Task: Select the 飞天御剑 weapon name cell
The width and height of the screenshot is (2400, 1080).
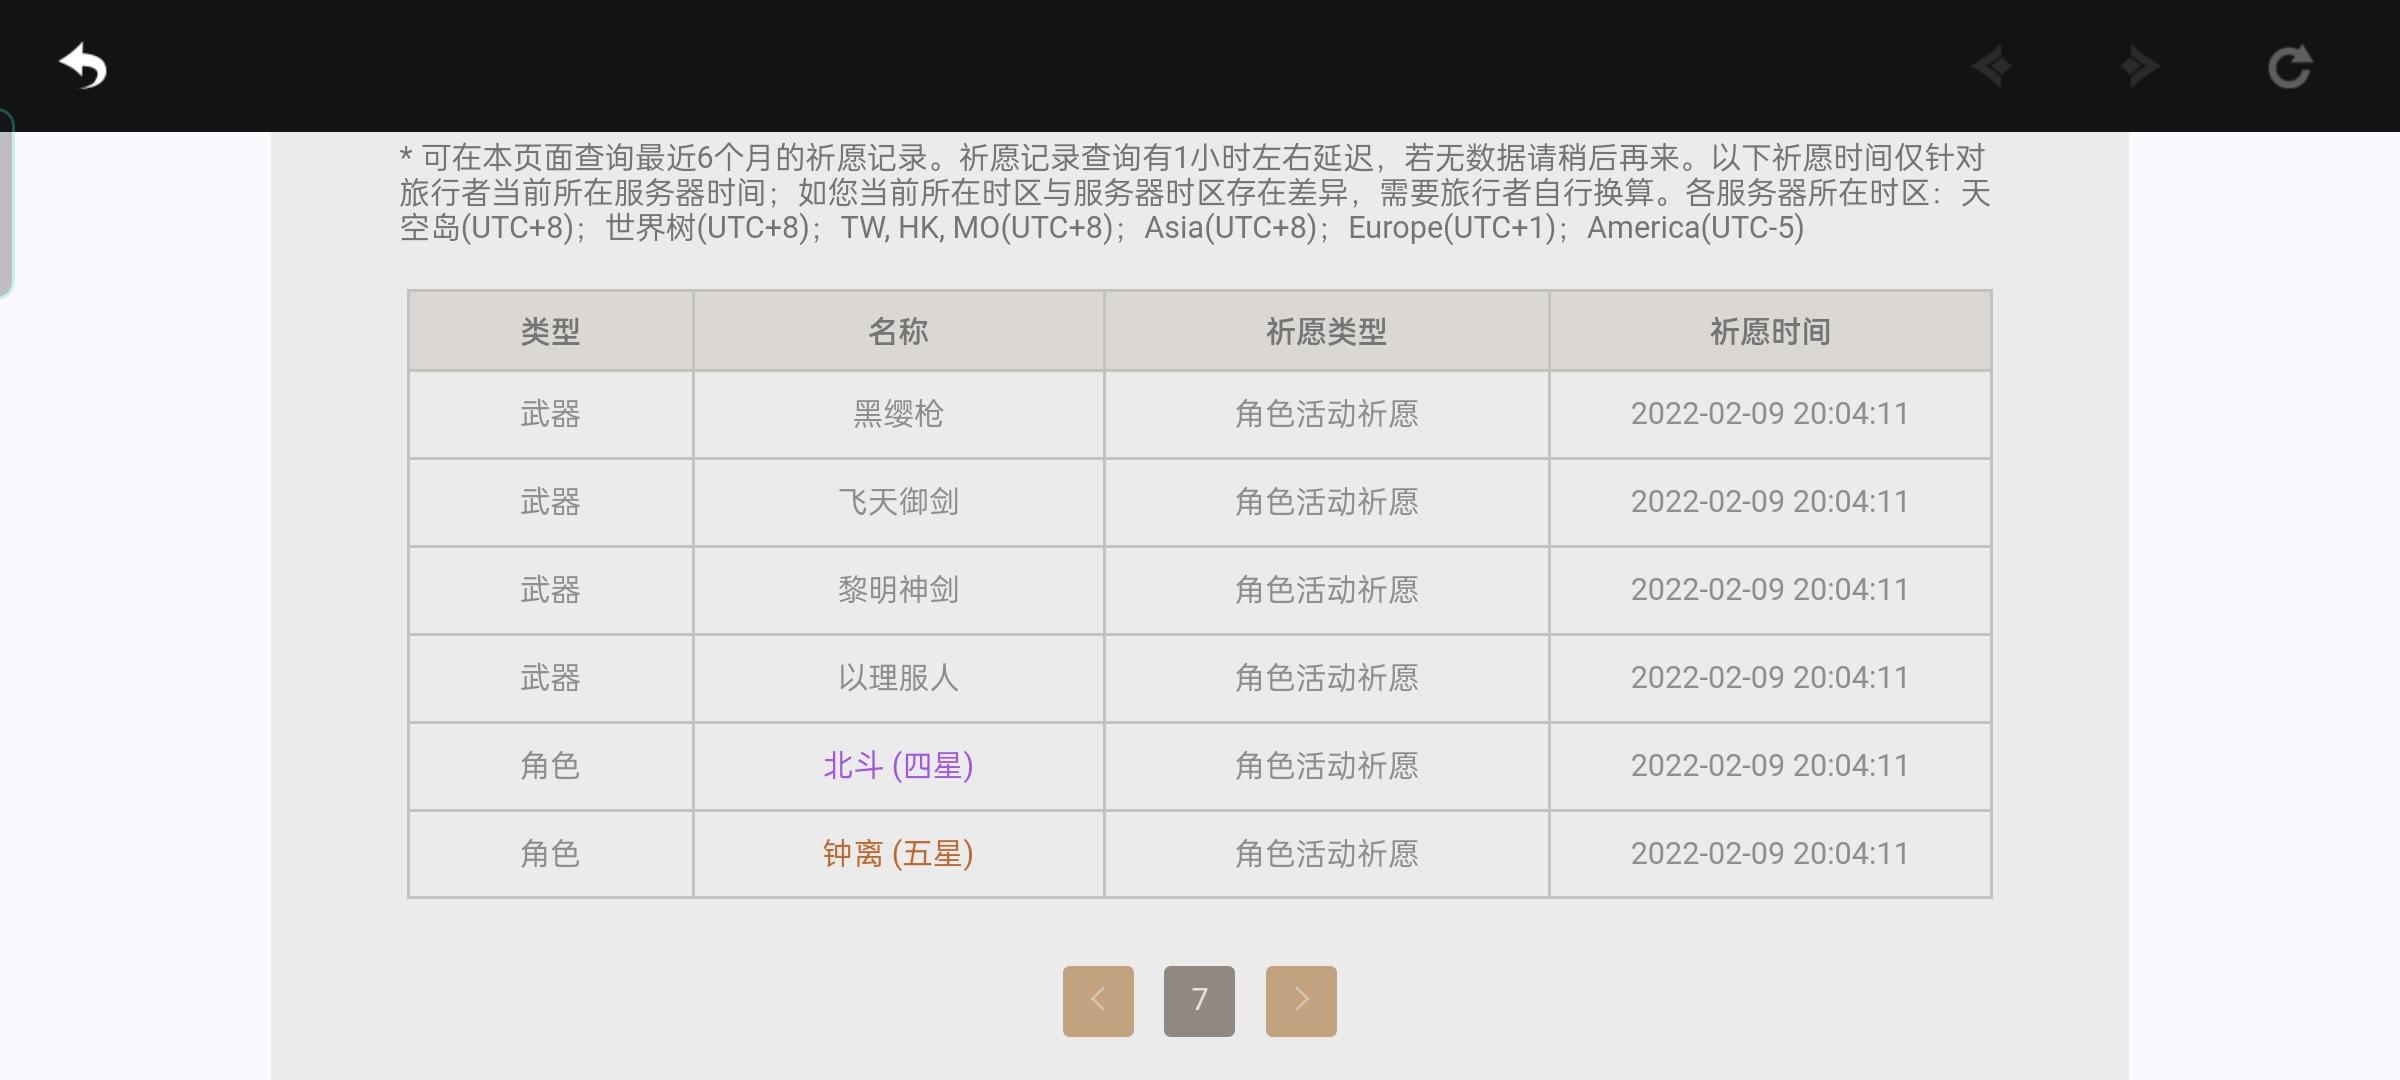Action: point(898,502)
